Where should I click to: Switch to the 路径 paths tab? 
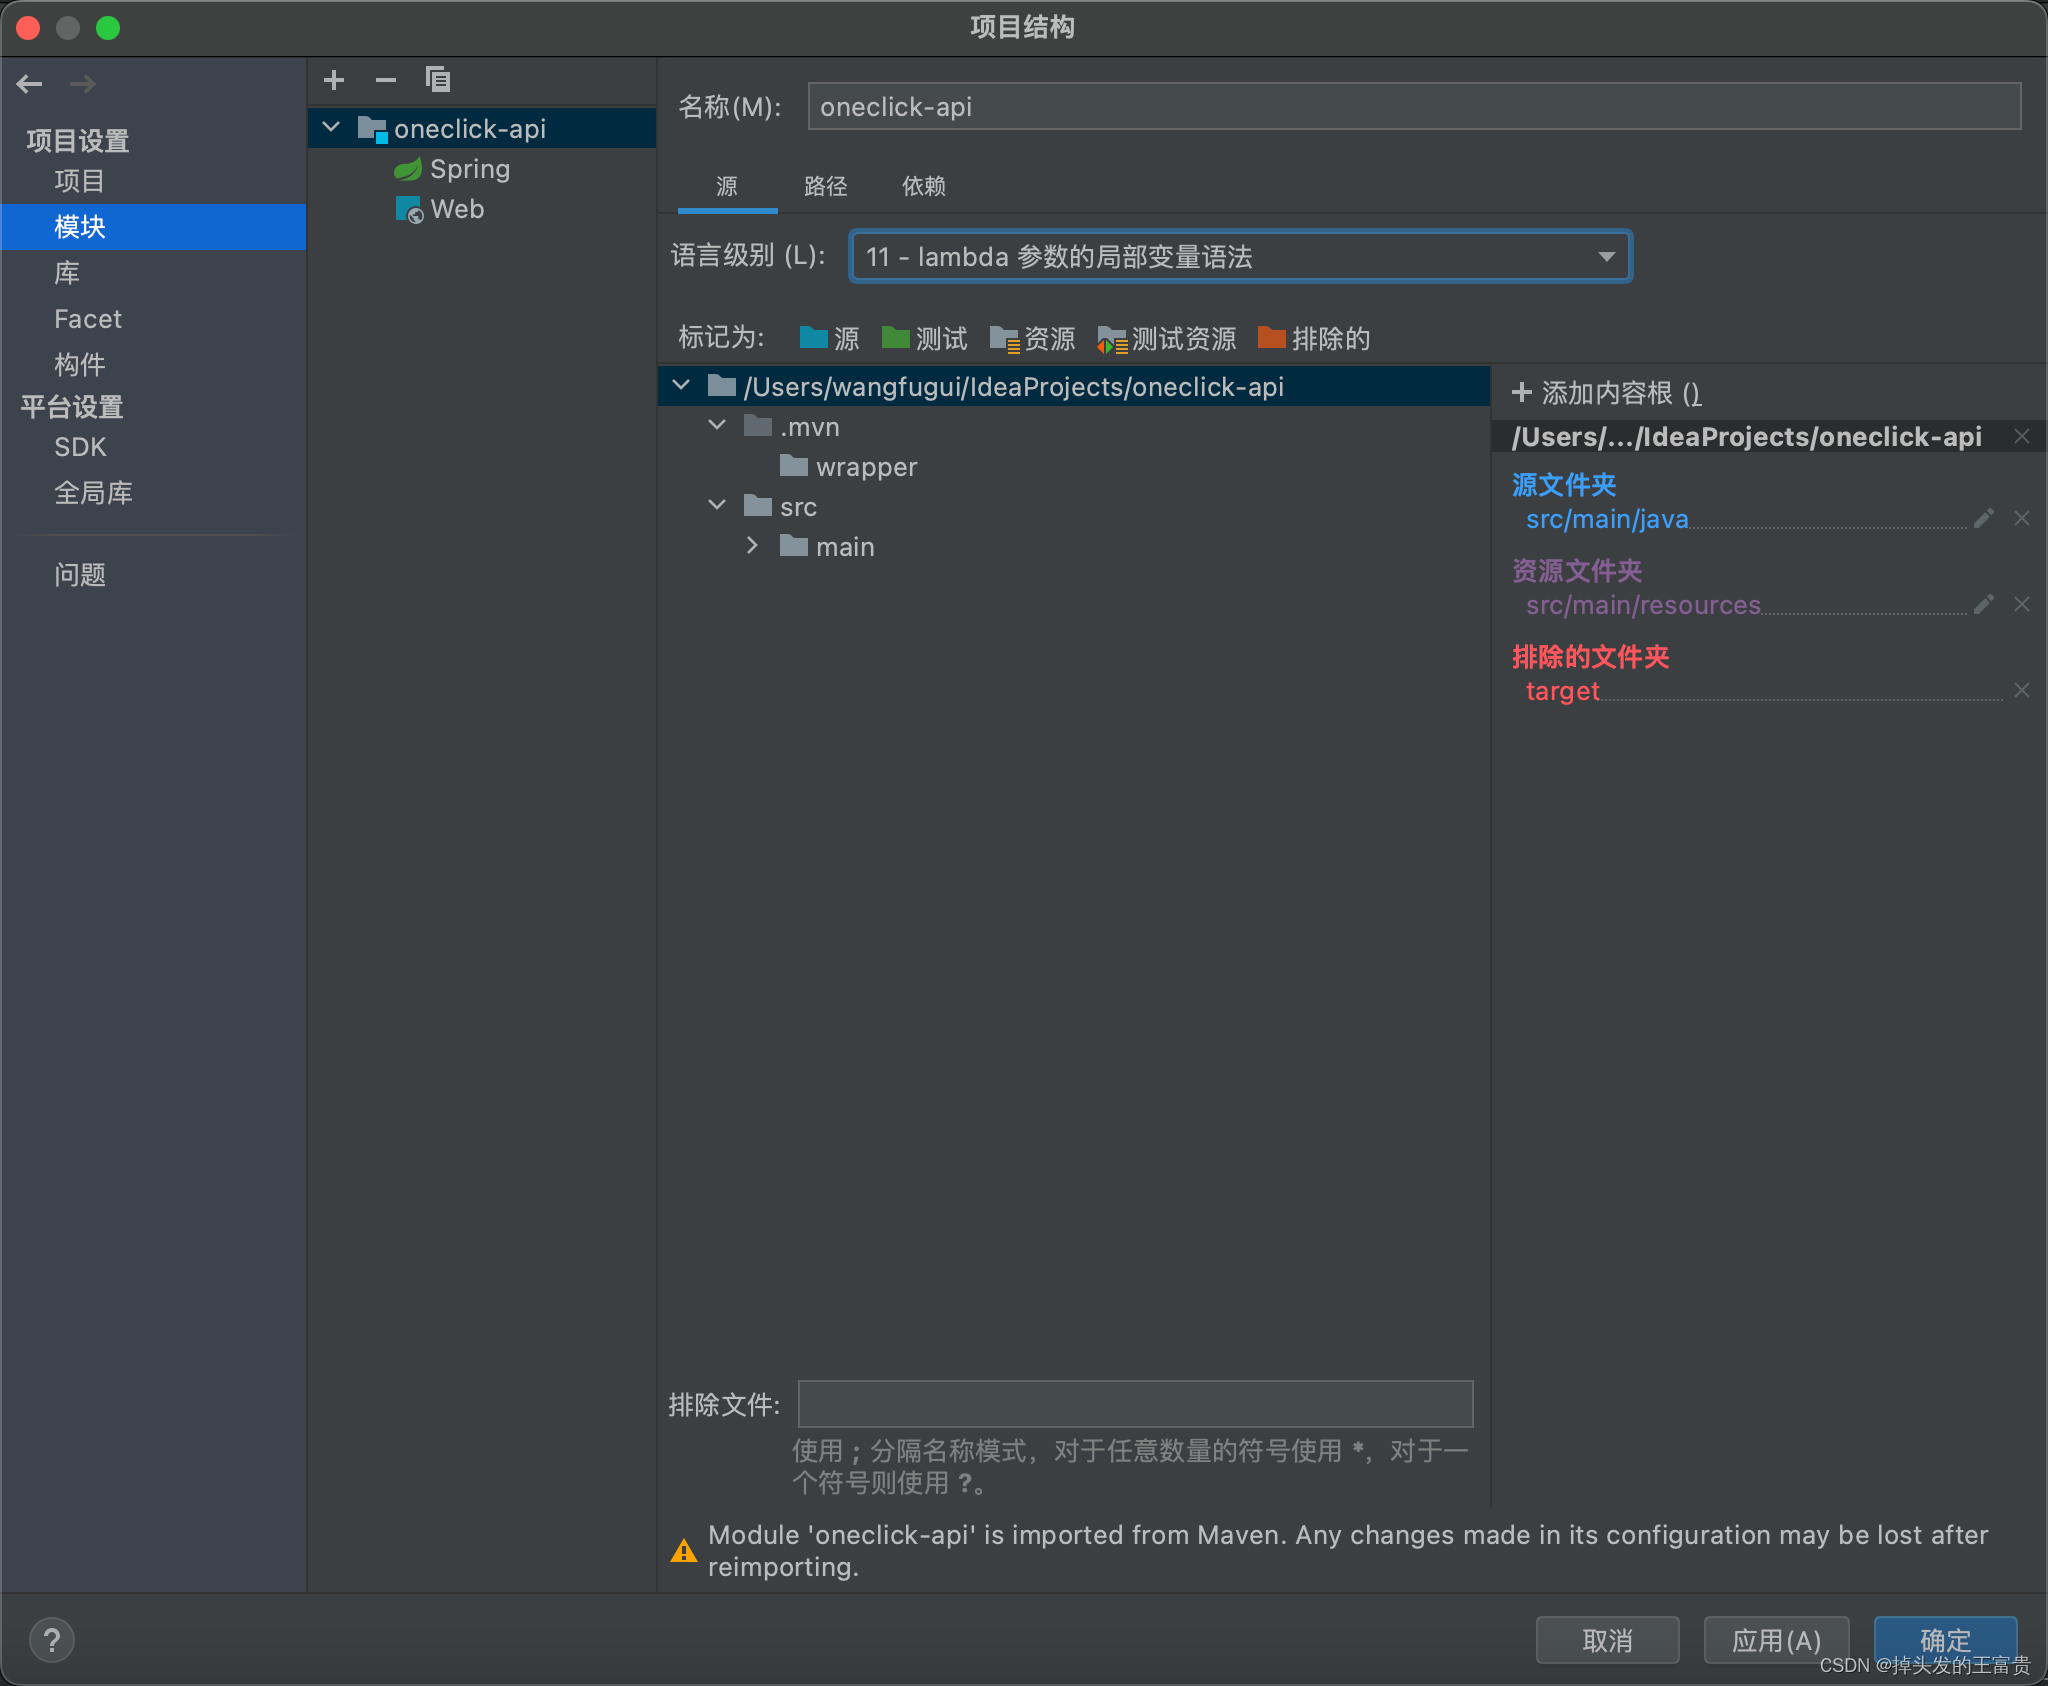tap(825, 187)
